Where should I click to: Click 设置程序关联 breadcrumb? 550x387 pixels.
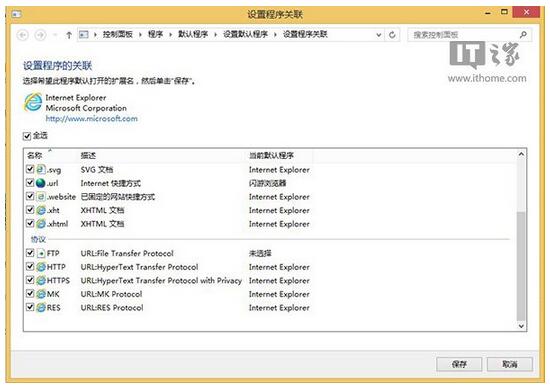pos(305,34)
